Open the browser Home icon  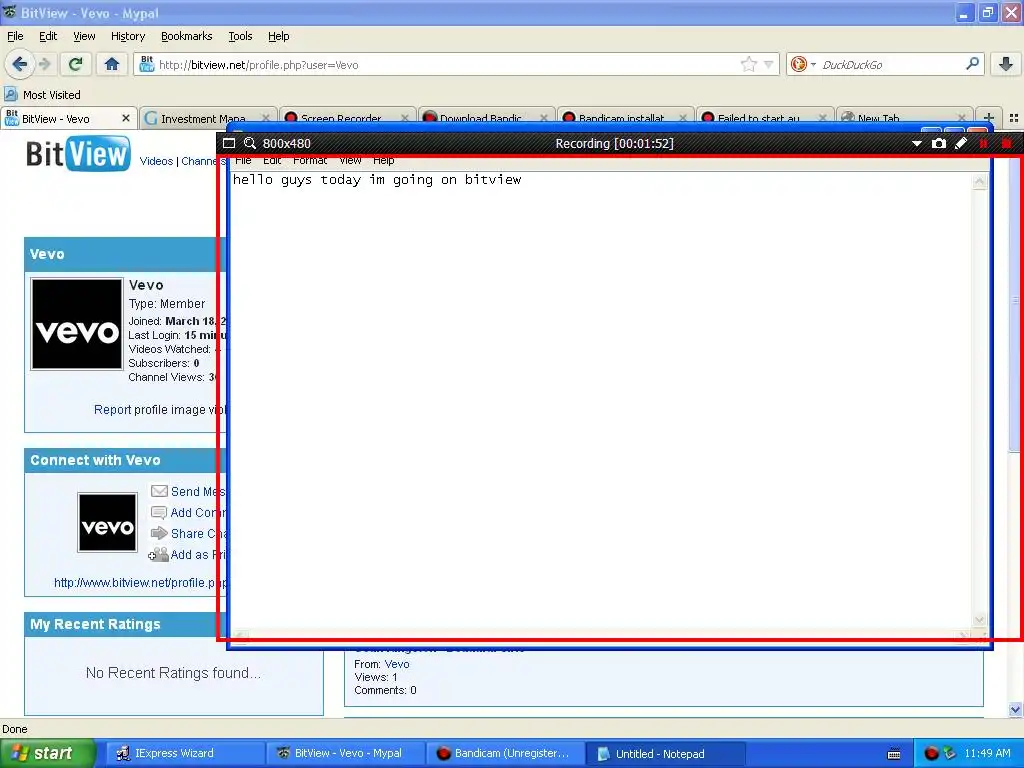click(112, 64)
